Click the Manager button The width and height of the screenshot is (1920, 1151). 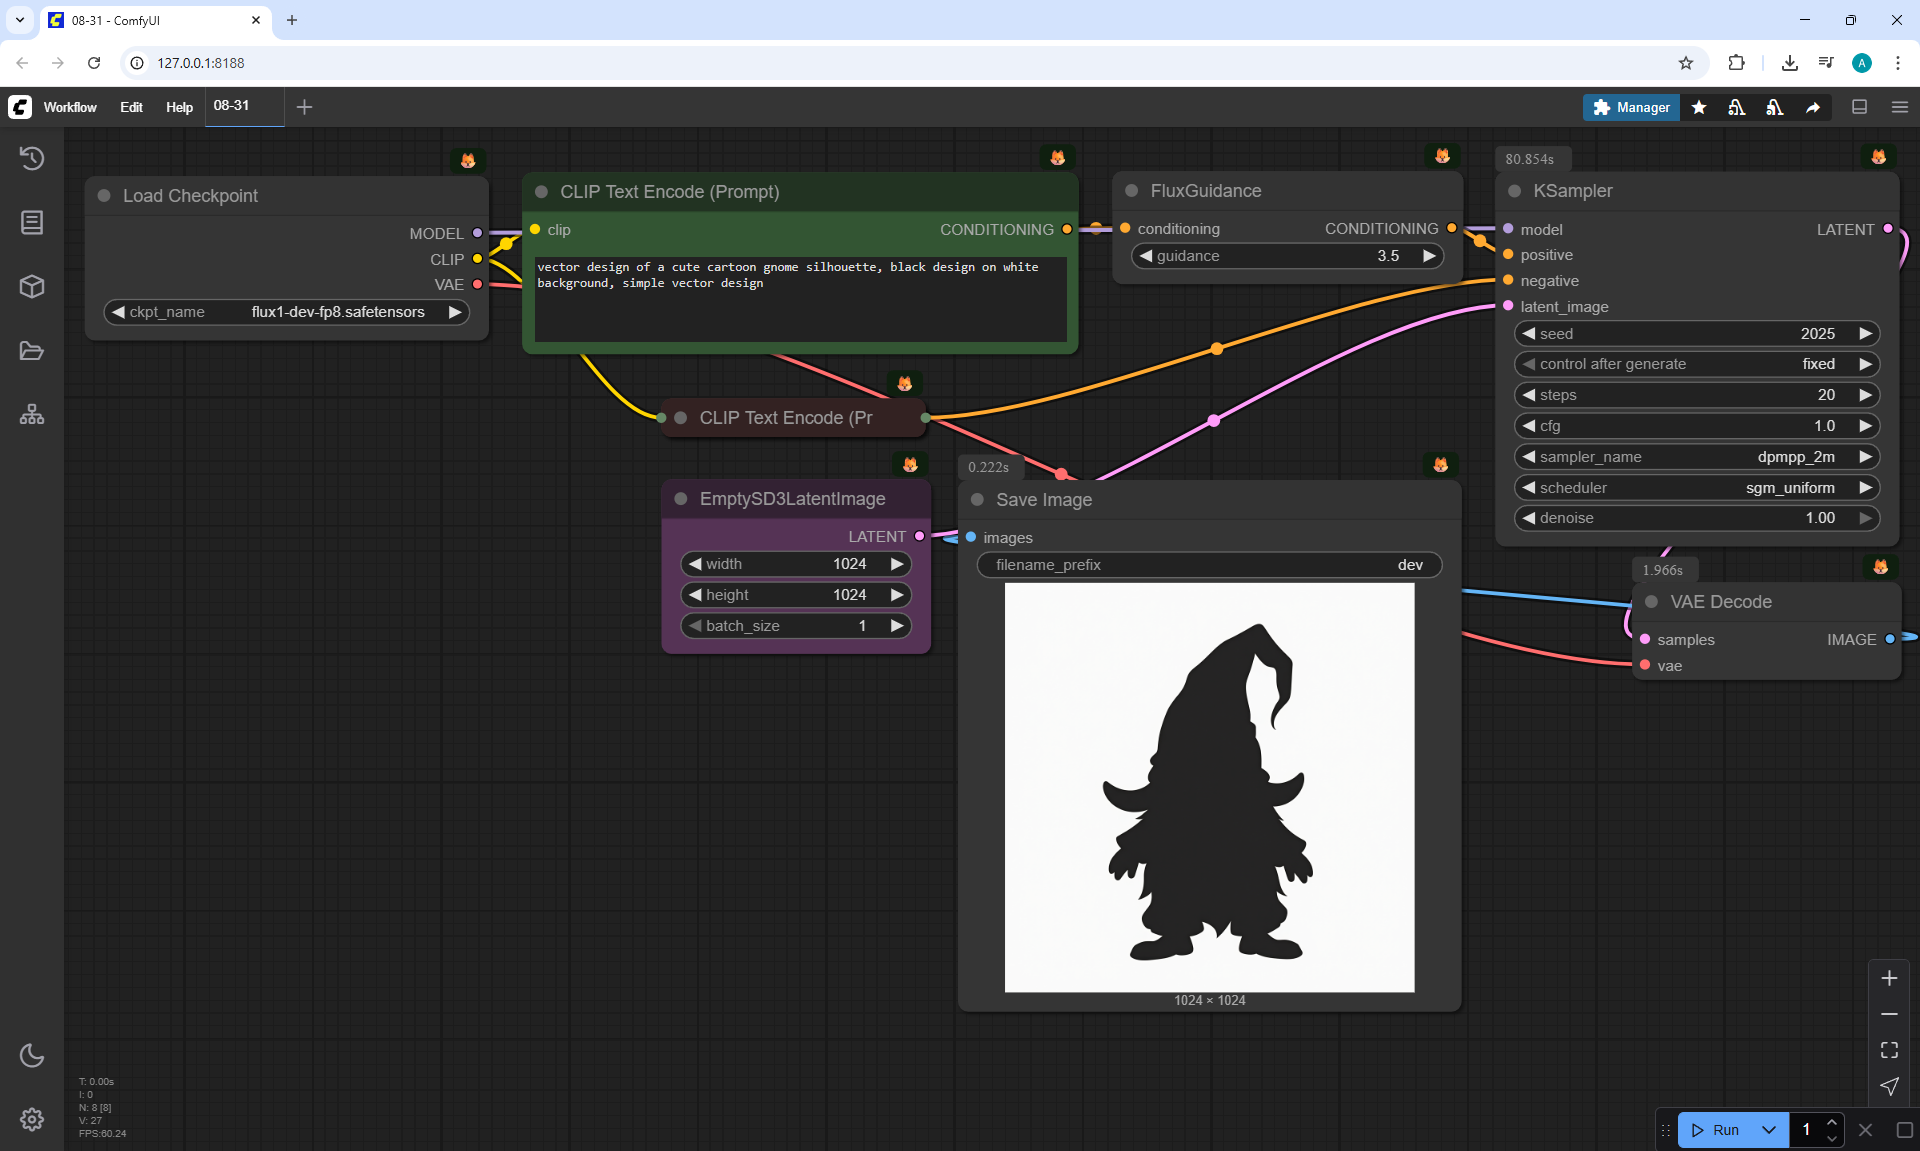click(1631, 107)
